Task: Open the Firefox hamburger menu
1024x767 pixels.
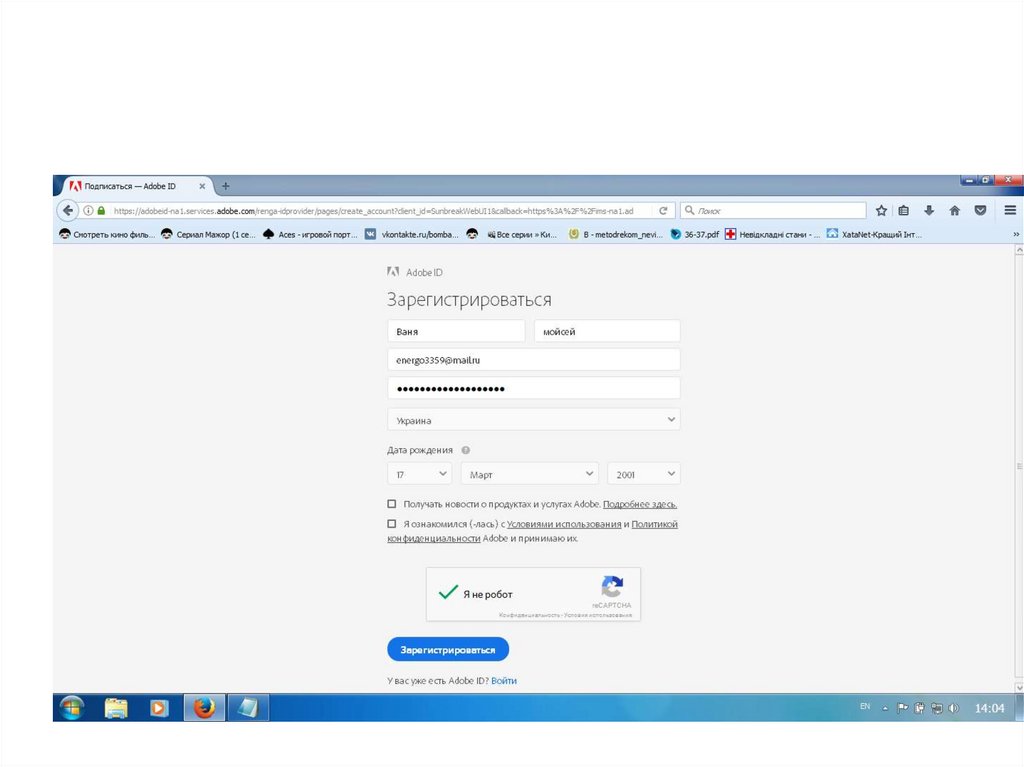Action: tap(1010, 210)
